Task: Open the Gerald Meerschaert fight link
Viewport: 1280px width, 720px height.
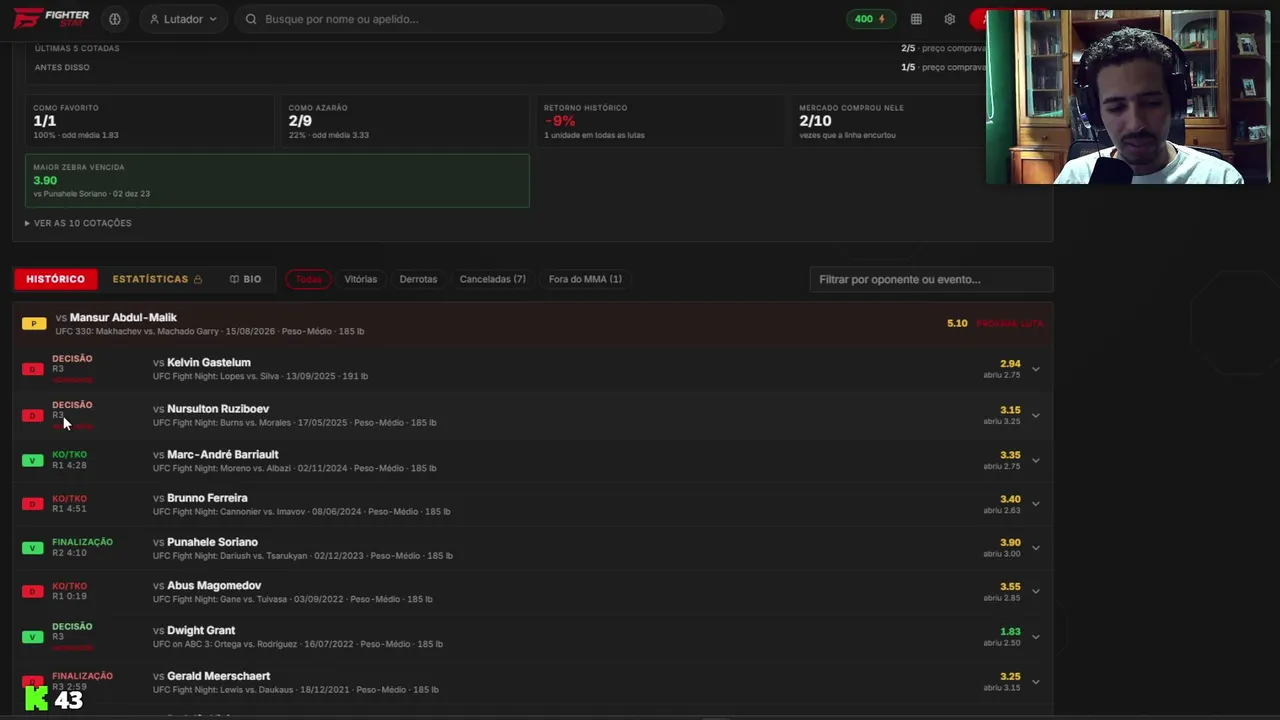Action: [x=218, y=676]
